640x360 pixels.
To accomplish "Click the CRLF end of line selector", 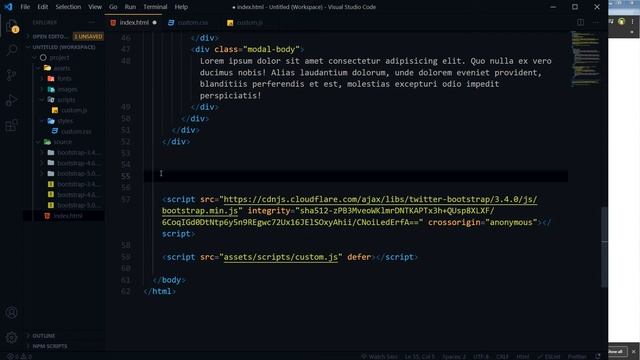I will (502, 356).
